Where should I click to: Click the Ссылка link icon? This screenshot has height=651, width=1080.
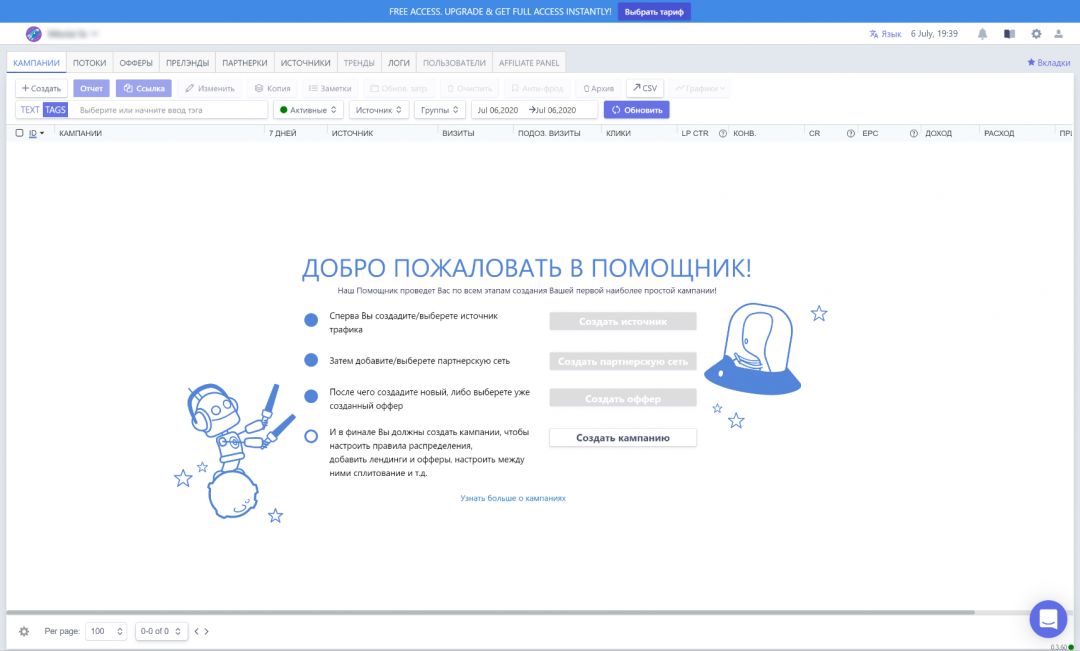click(143, 88)
